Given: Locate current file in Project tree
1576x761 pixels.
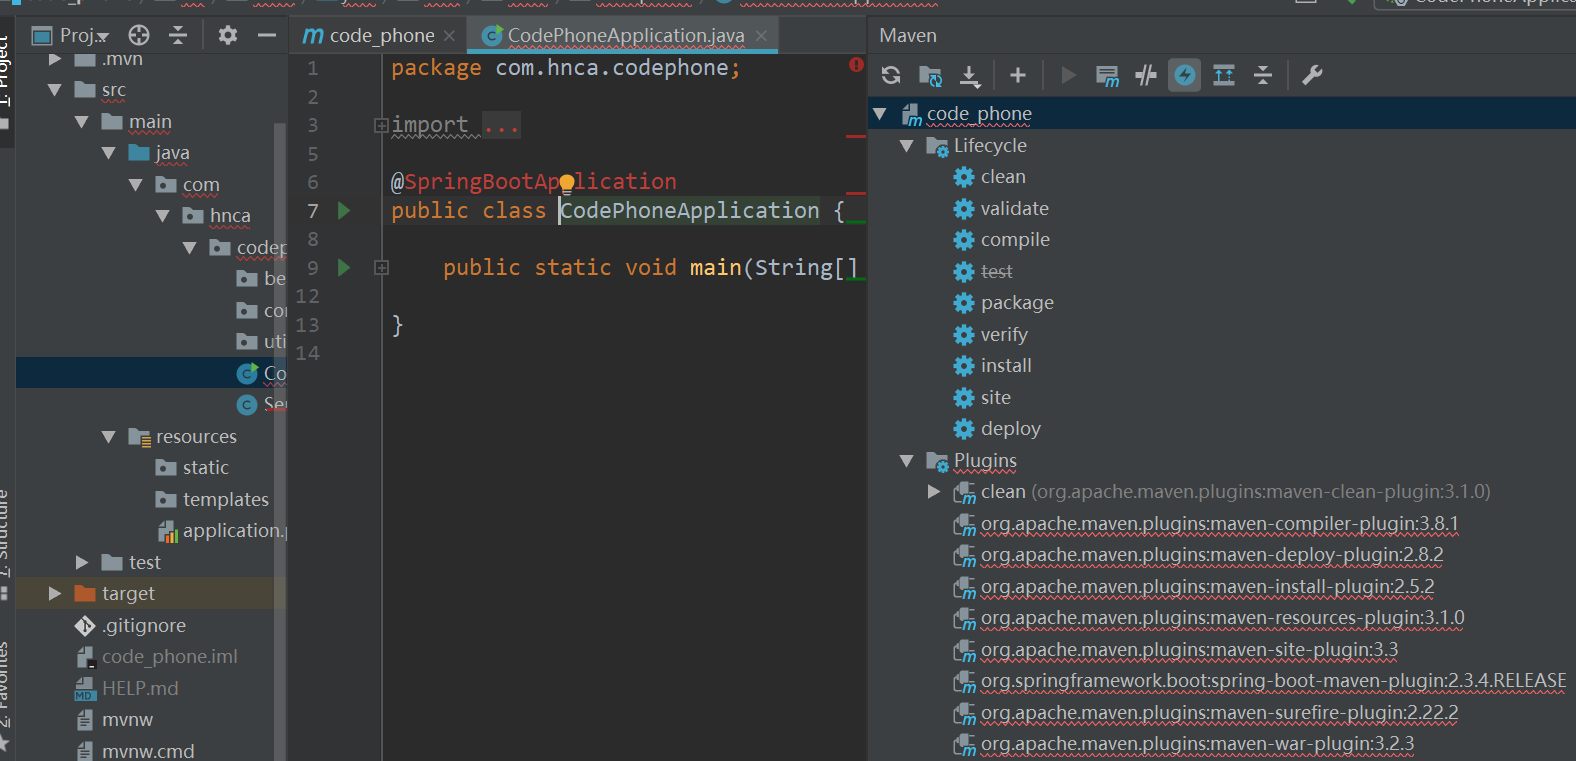Looking at the screenshot, I should pyautogui.click(x=139, y=36).
